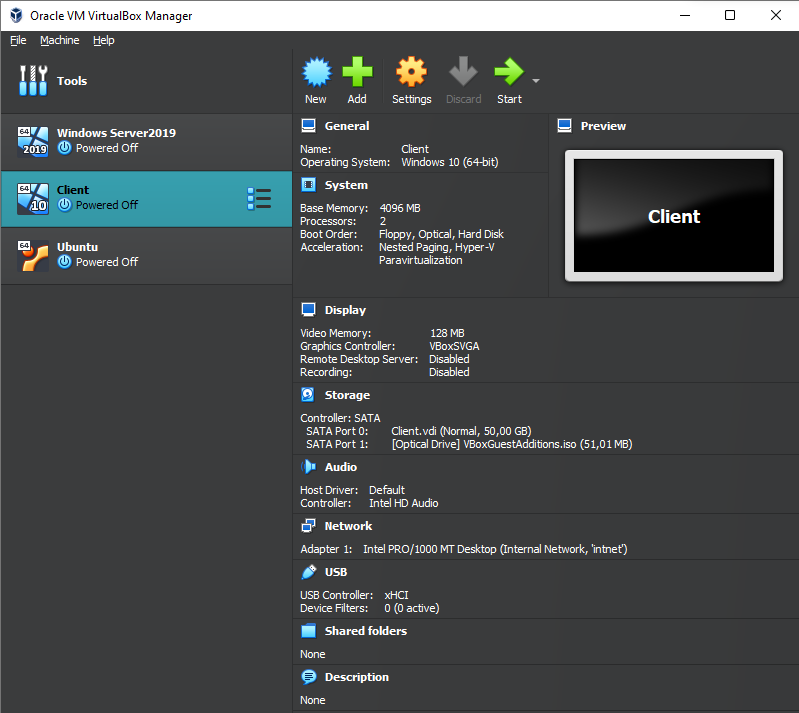Click the New virtual machine icon

pos(316,73)
